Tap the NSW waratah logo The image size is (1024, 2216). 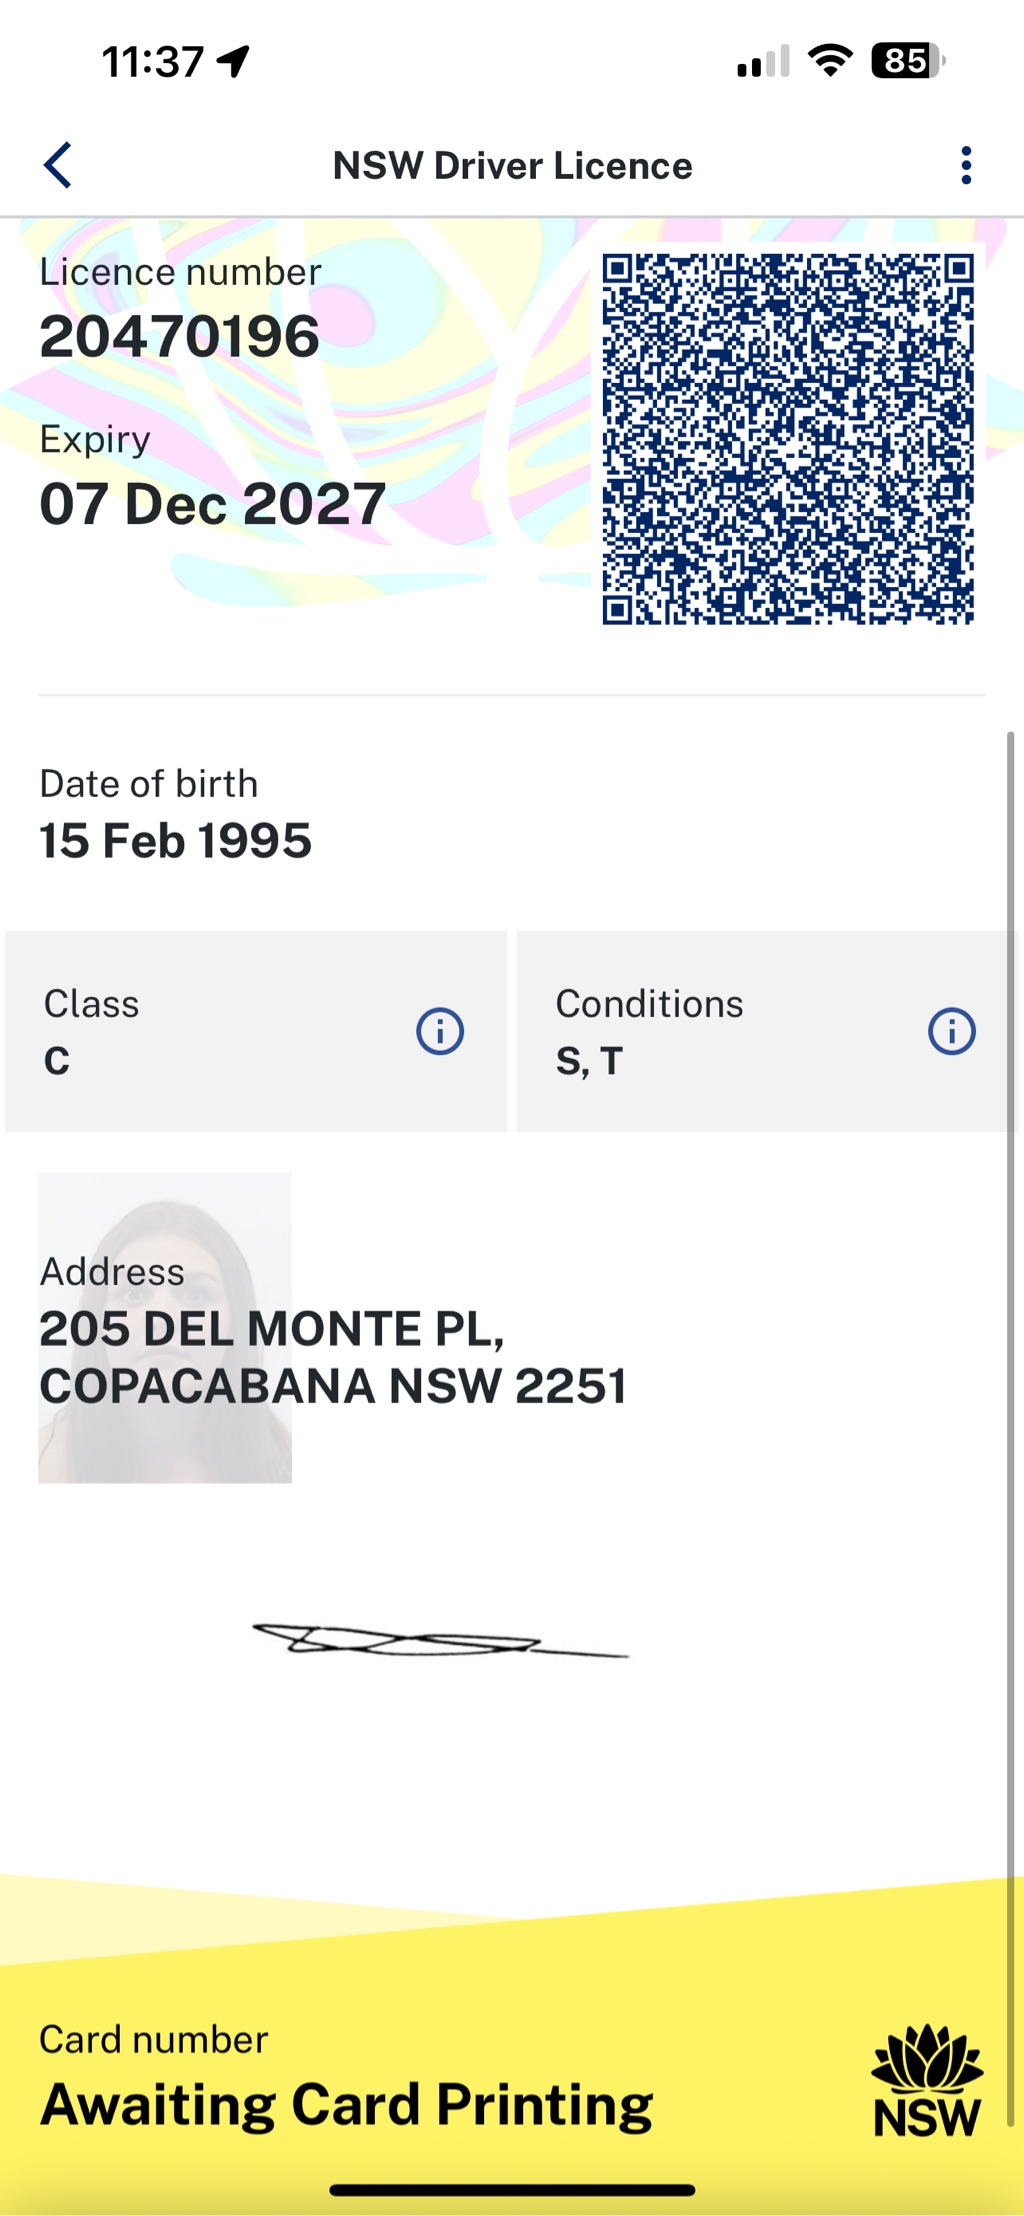click(x=927, y=2080)
